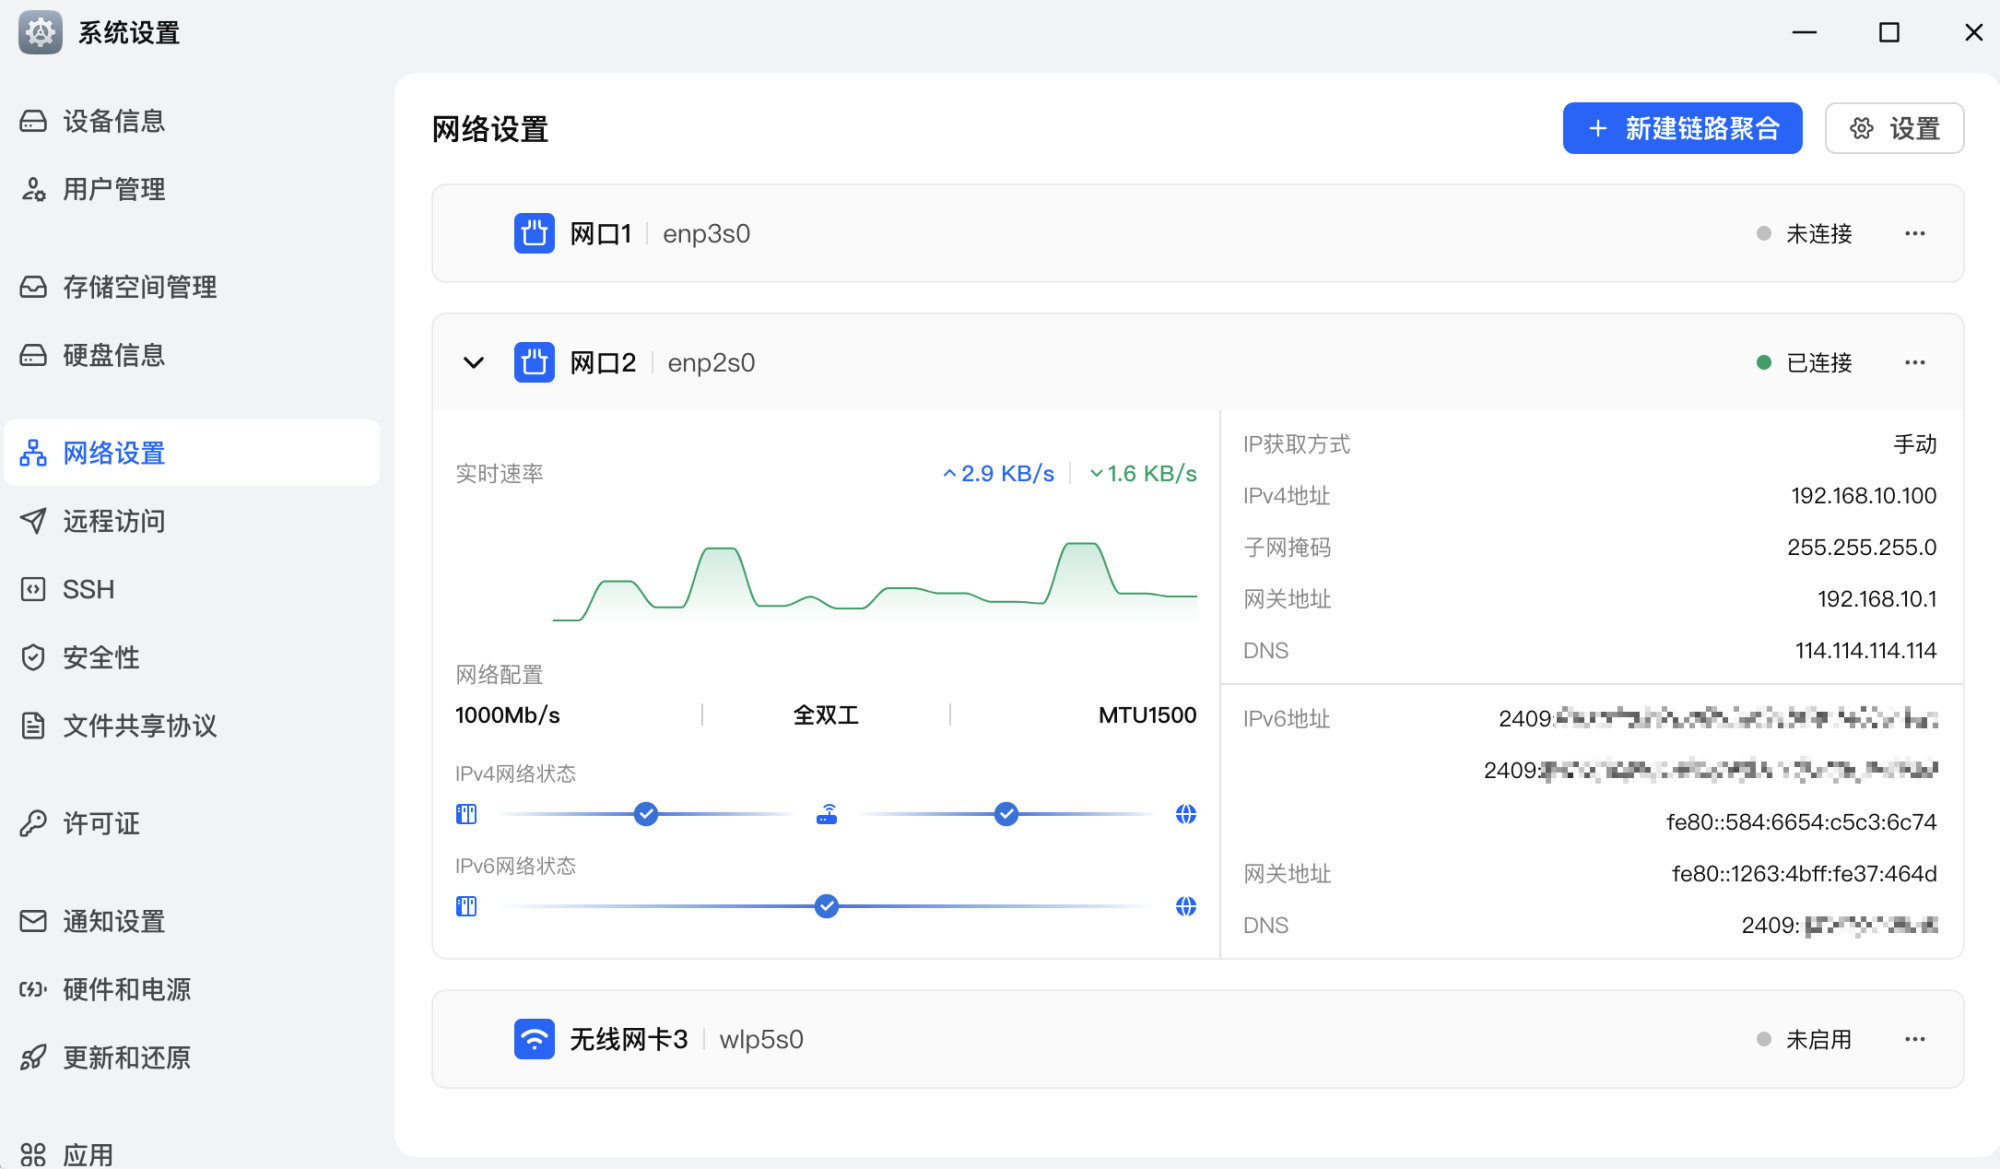Click the 新建链路聚合 button

click(x=1682, y=128)
